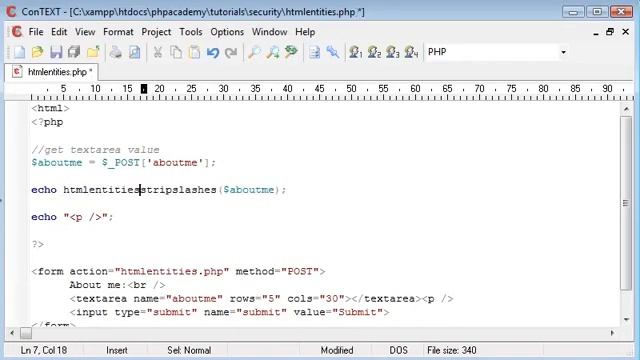This screenshot has width=640, height=360.
Task: Click the blue tools icon beside word wrap
Action: pos(333,52)
